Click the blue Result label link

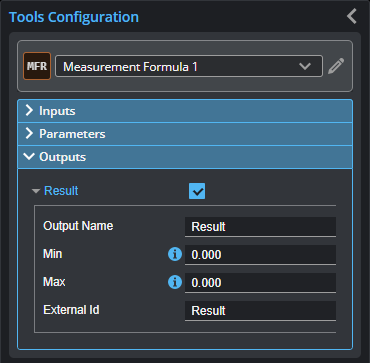[x=61, y=191]
